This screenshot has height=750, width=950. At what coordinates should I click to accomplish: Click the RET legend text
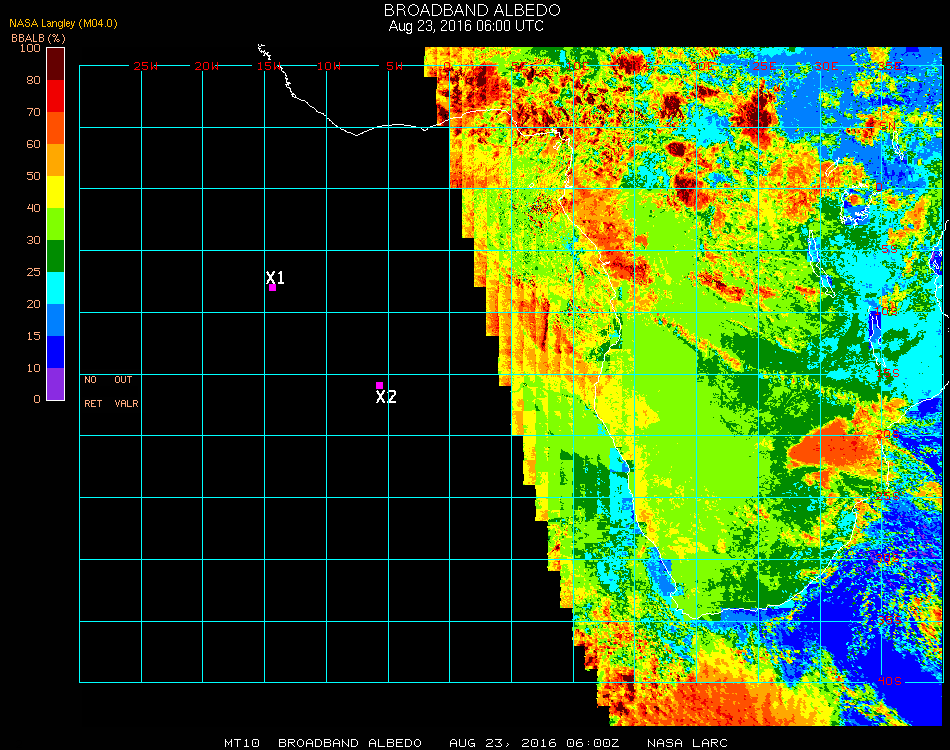pos(92,404)
